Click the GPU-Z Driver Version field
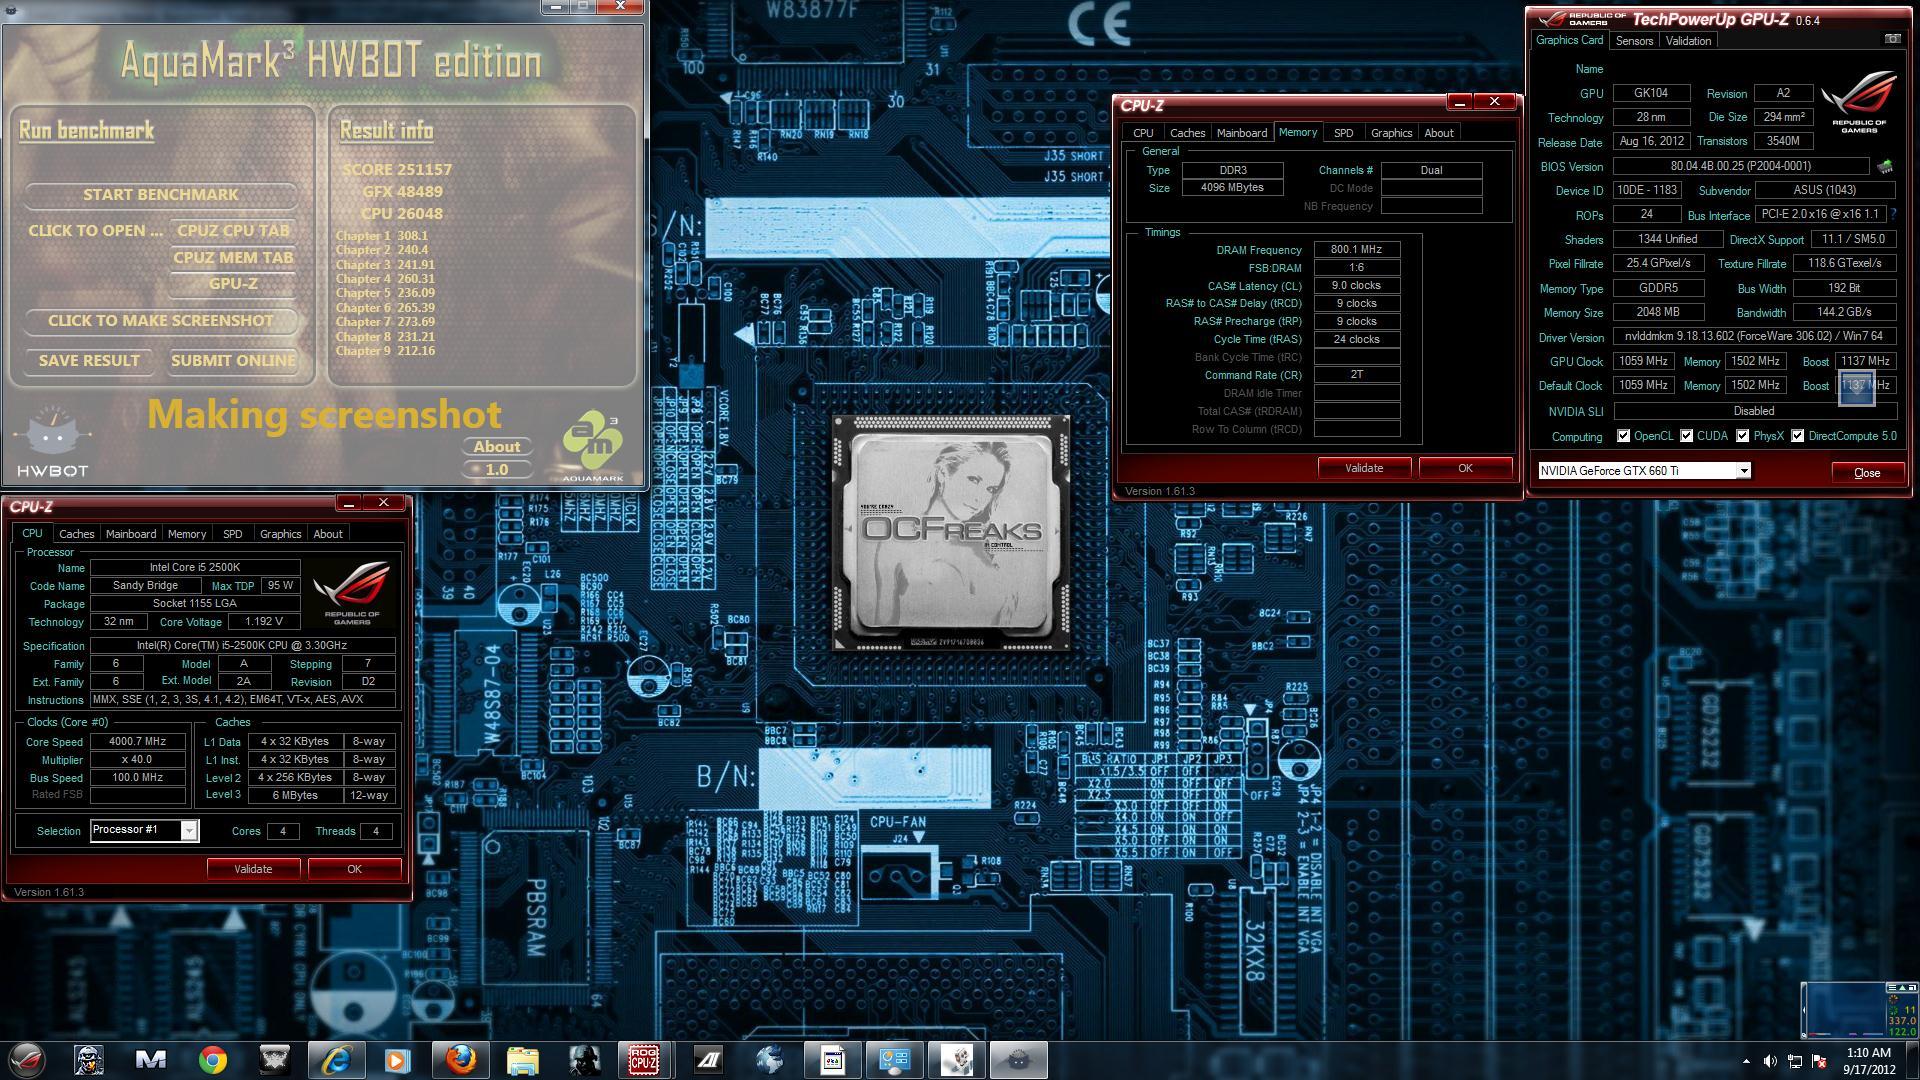Screen dimensions: 1920x1080 click(x=1754, y=337)
